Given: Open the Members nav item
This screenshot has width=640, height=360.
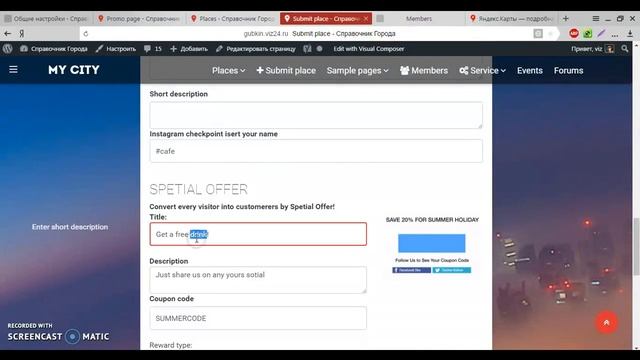Looking at the screenshot, I should pyautogui.click(x=424, y=70).
